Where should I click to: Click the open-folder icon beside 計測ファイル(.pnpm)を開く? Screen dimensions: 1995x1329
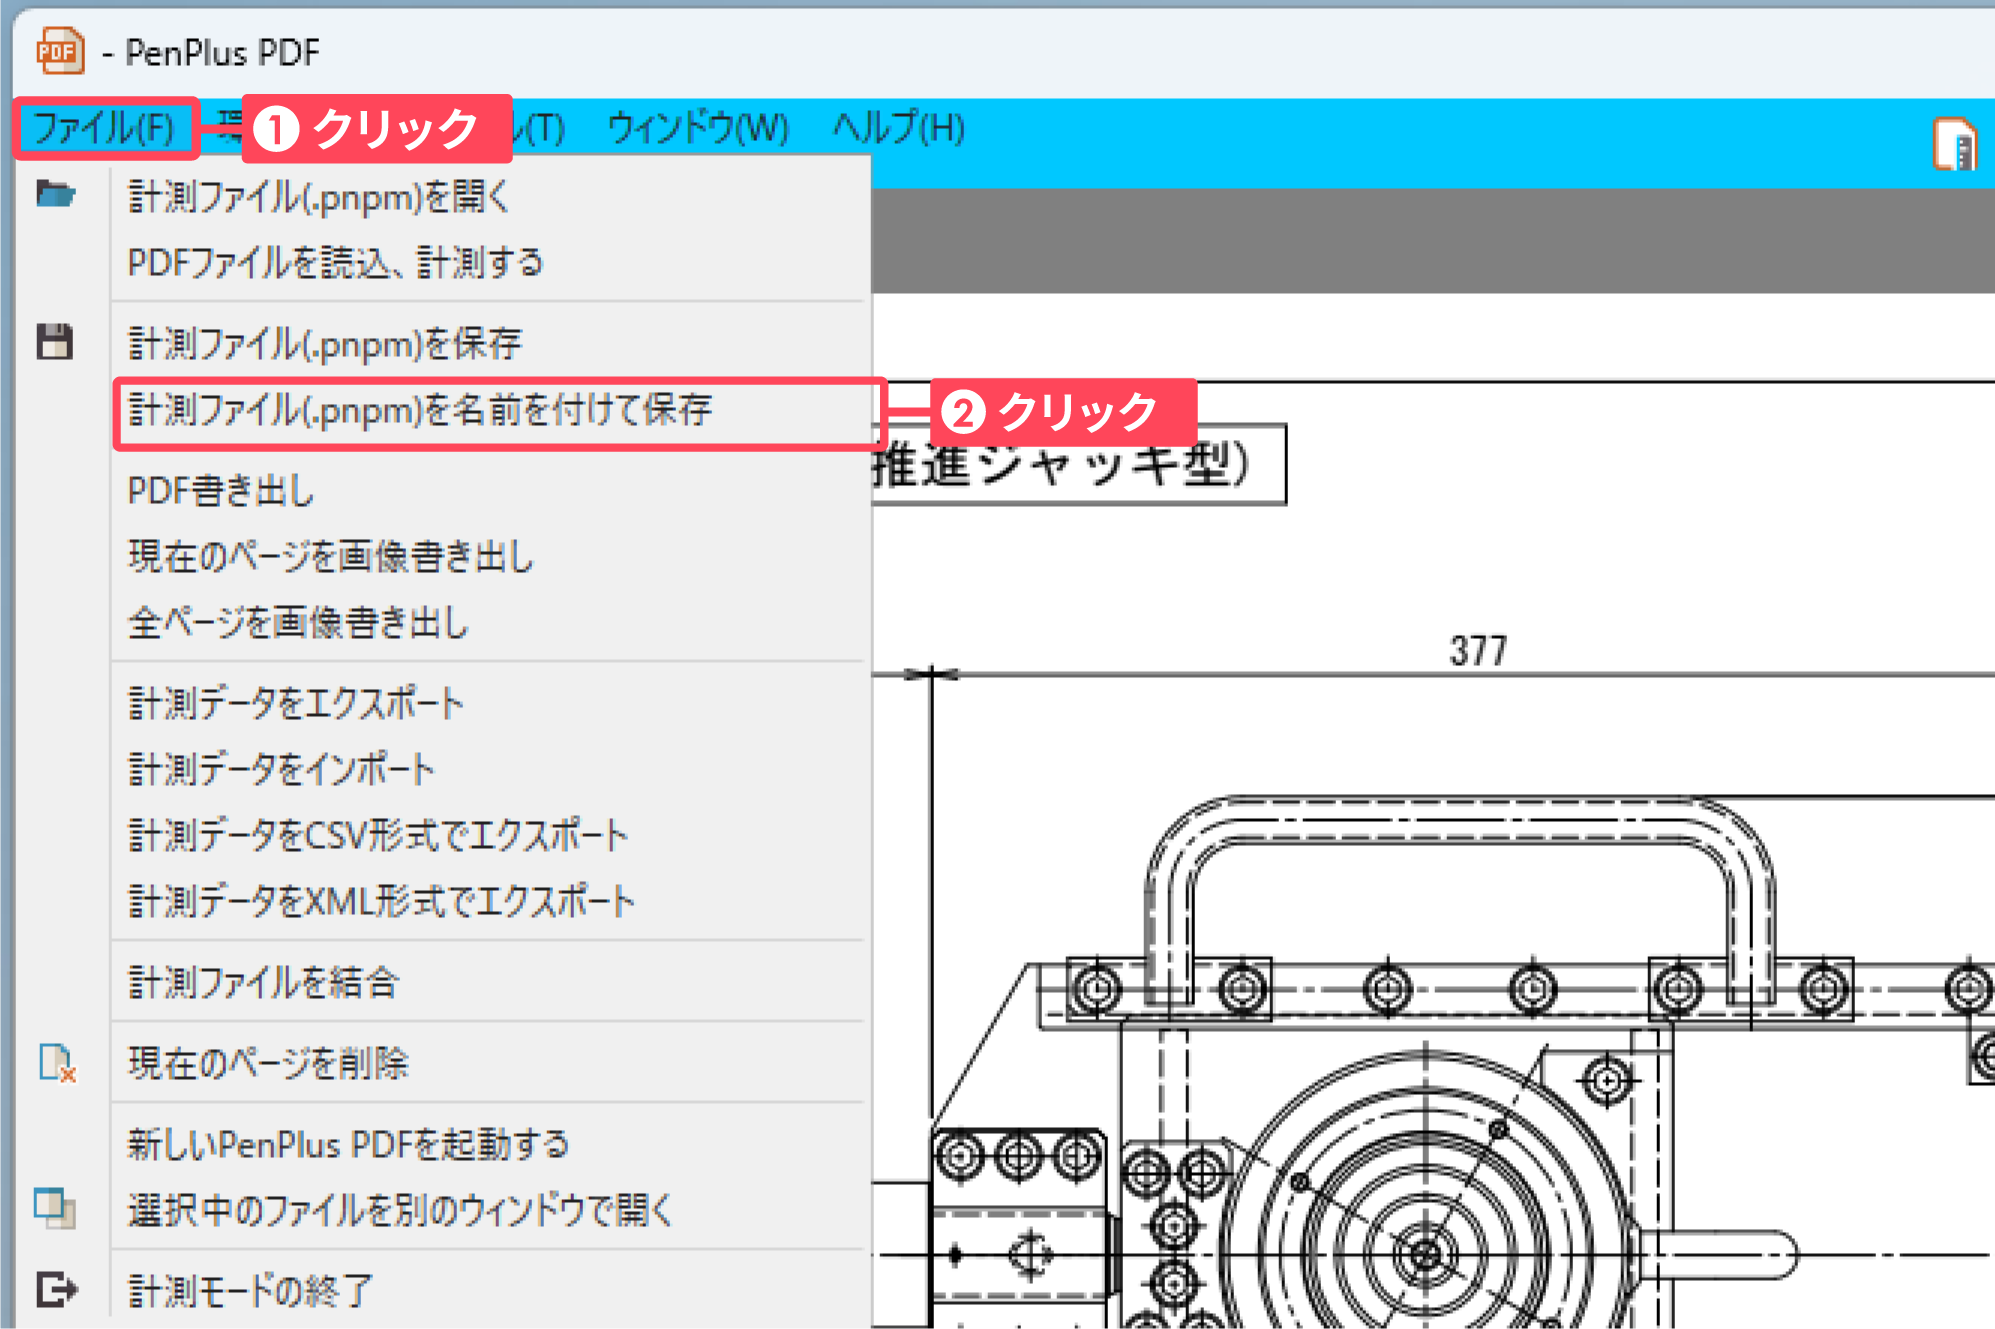(x=56, y=194)
